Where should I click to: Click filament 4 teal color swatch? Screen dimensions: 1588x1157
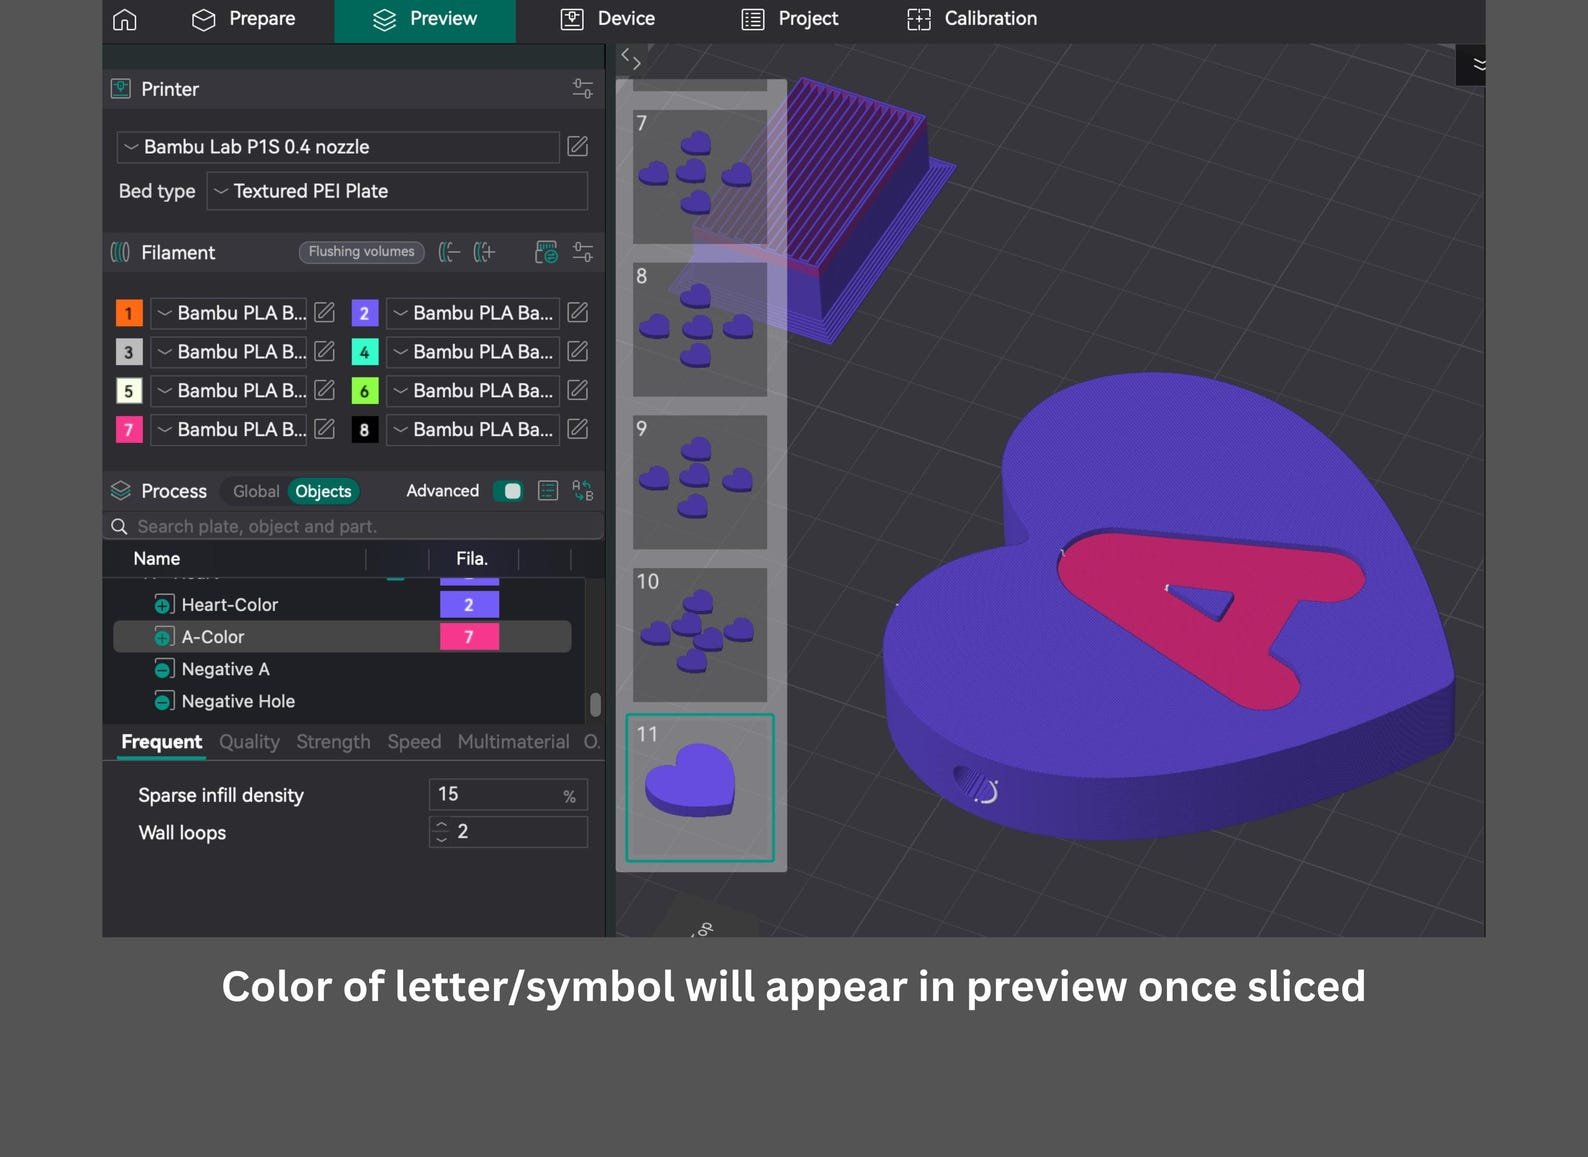(x=365, y=352)
